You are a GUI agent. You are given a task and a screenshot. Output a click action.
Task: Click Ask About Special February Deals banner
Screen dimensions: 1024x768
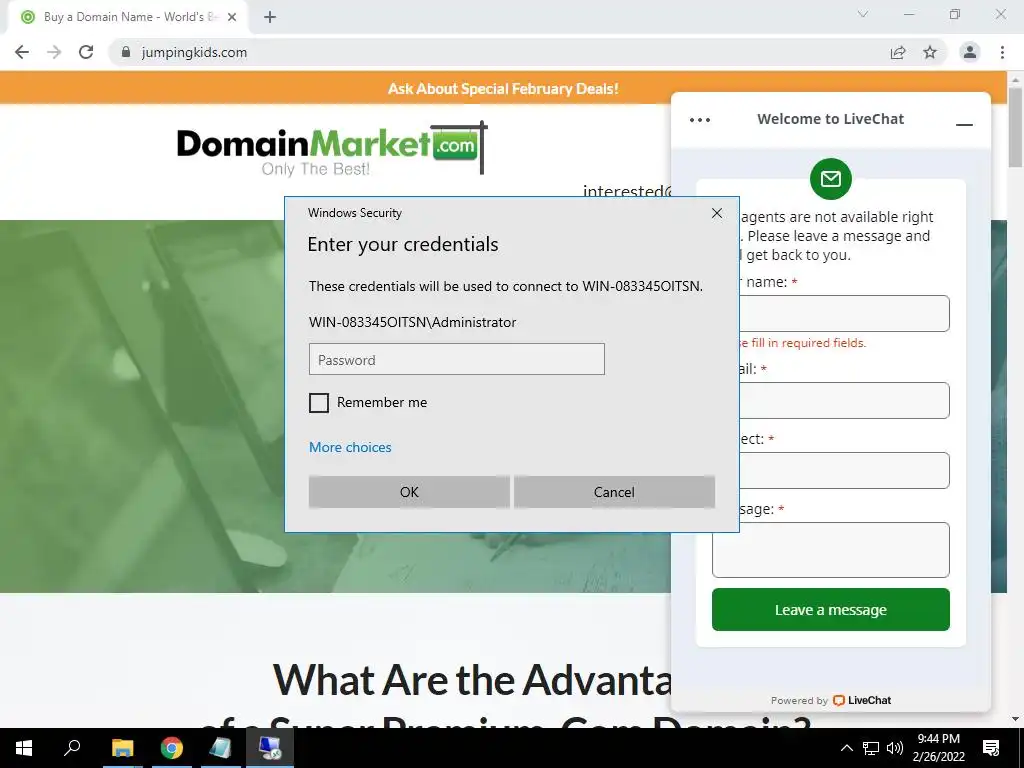503,89
